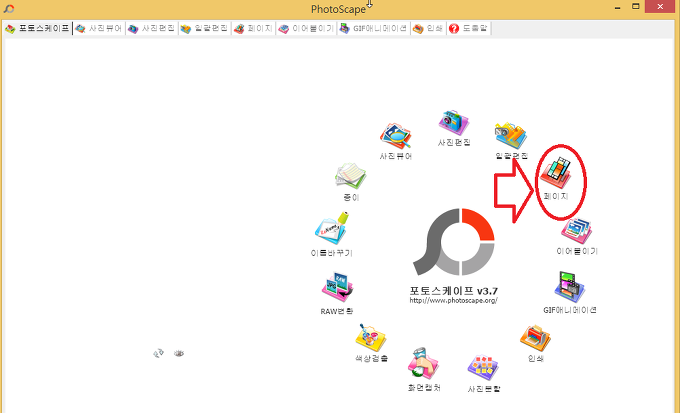The image size is (680, 413).
Task: Toggle the small eye icon at bottom left
Action: pos(179,354)
